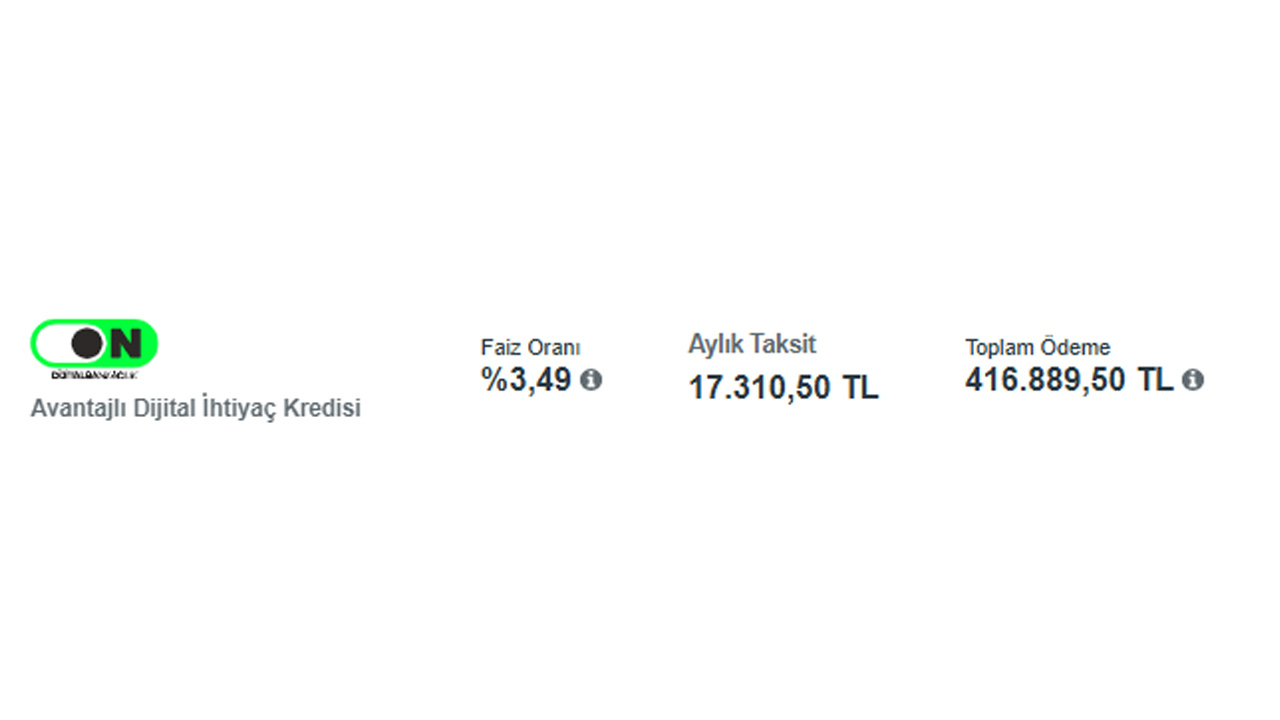Select the 17.310,50 monthly installment amount
This screenshot has height=720, width=1280.
coord(760,388)
